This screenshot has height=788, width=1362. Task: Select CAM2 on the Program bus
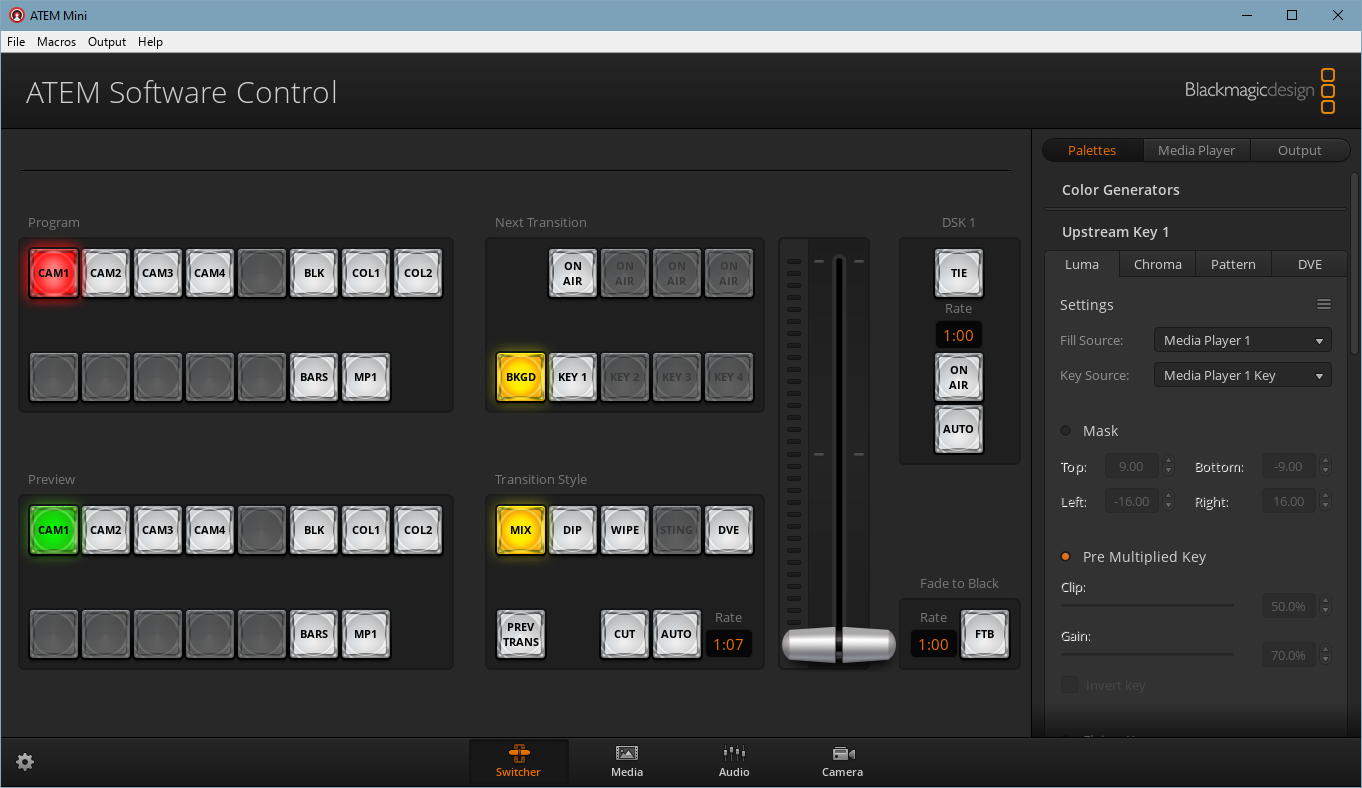[x=106, y=273]
